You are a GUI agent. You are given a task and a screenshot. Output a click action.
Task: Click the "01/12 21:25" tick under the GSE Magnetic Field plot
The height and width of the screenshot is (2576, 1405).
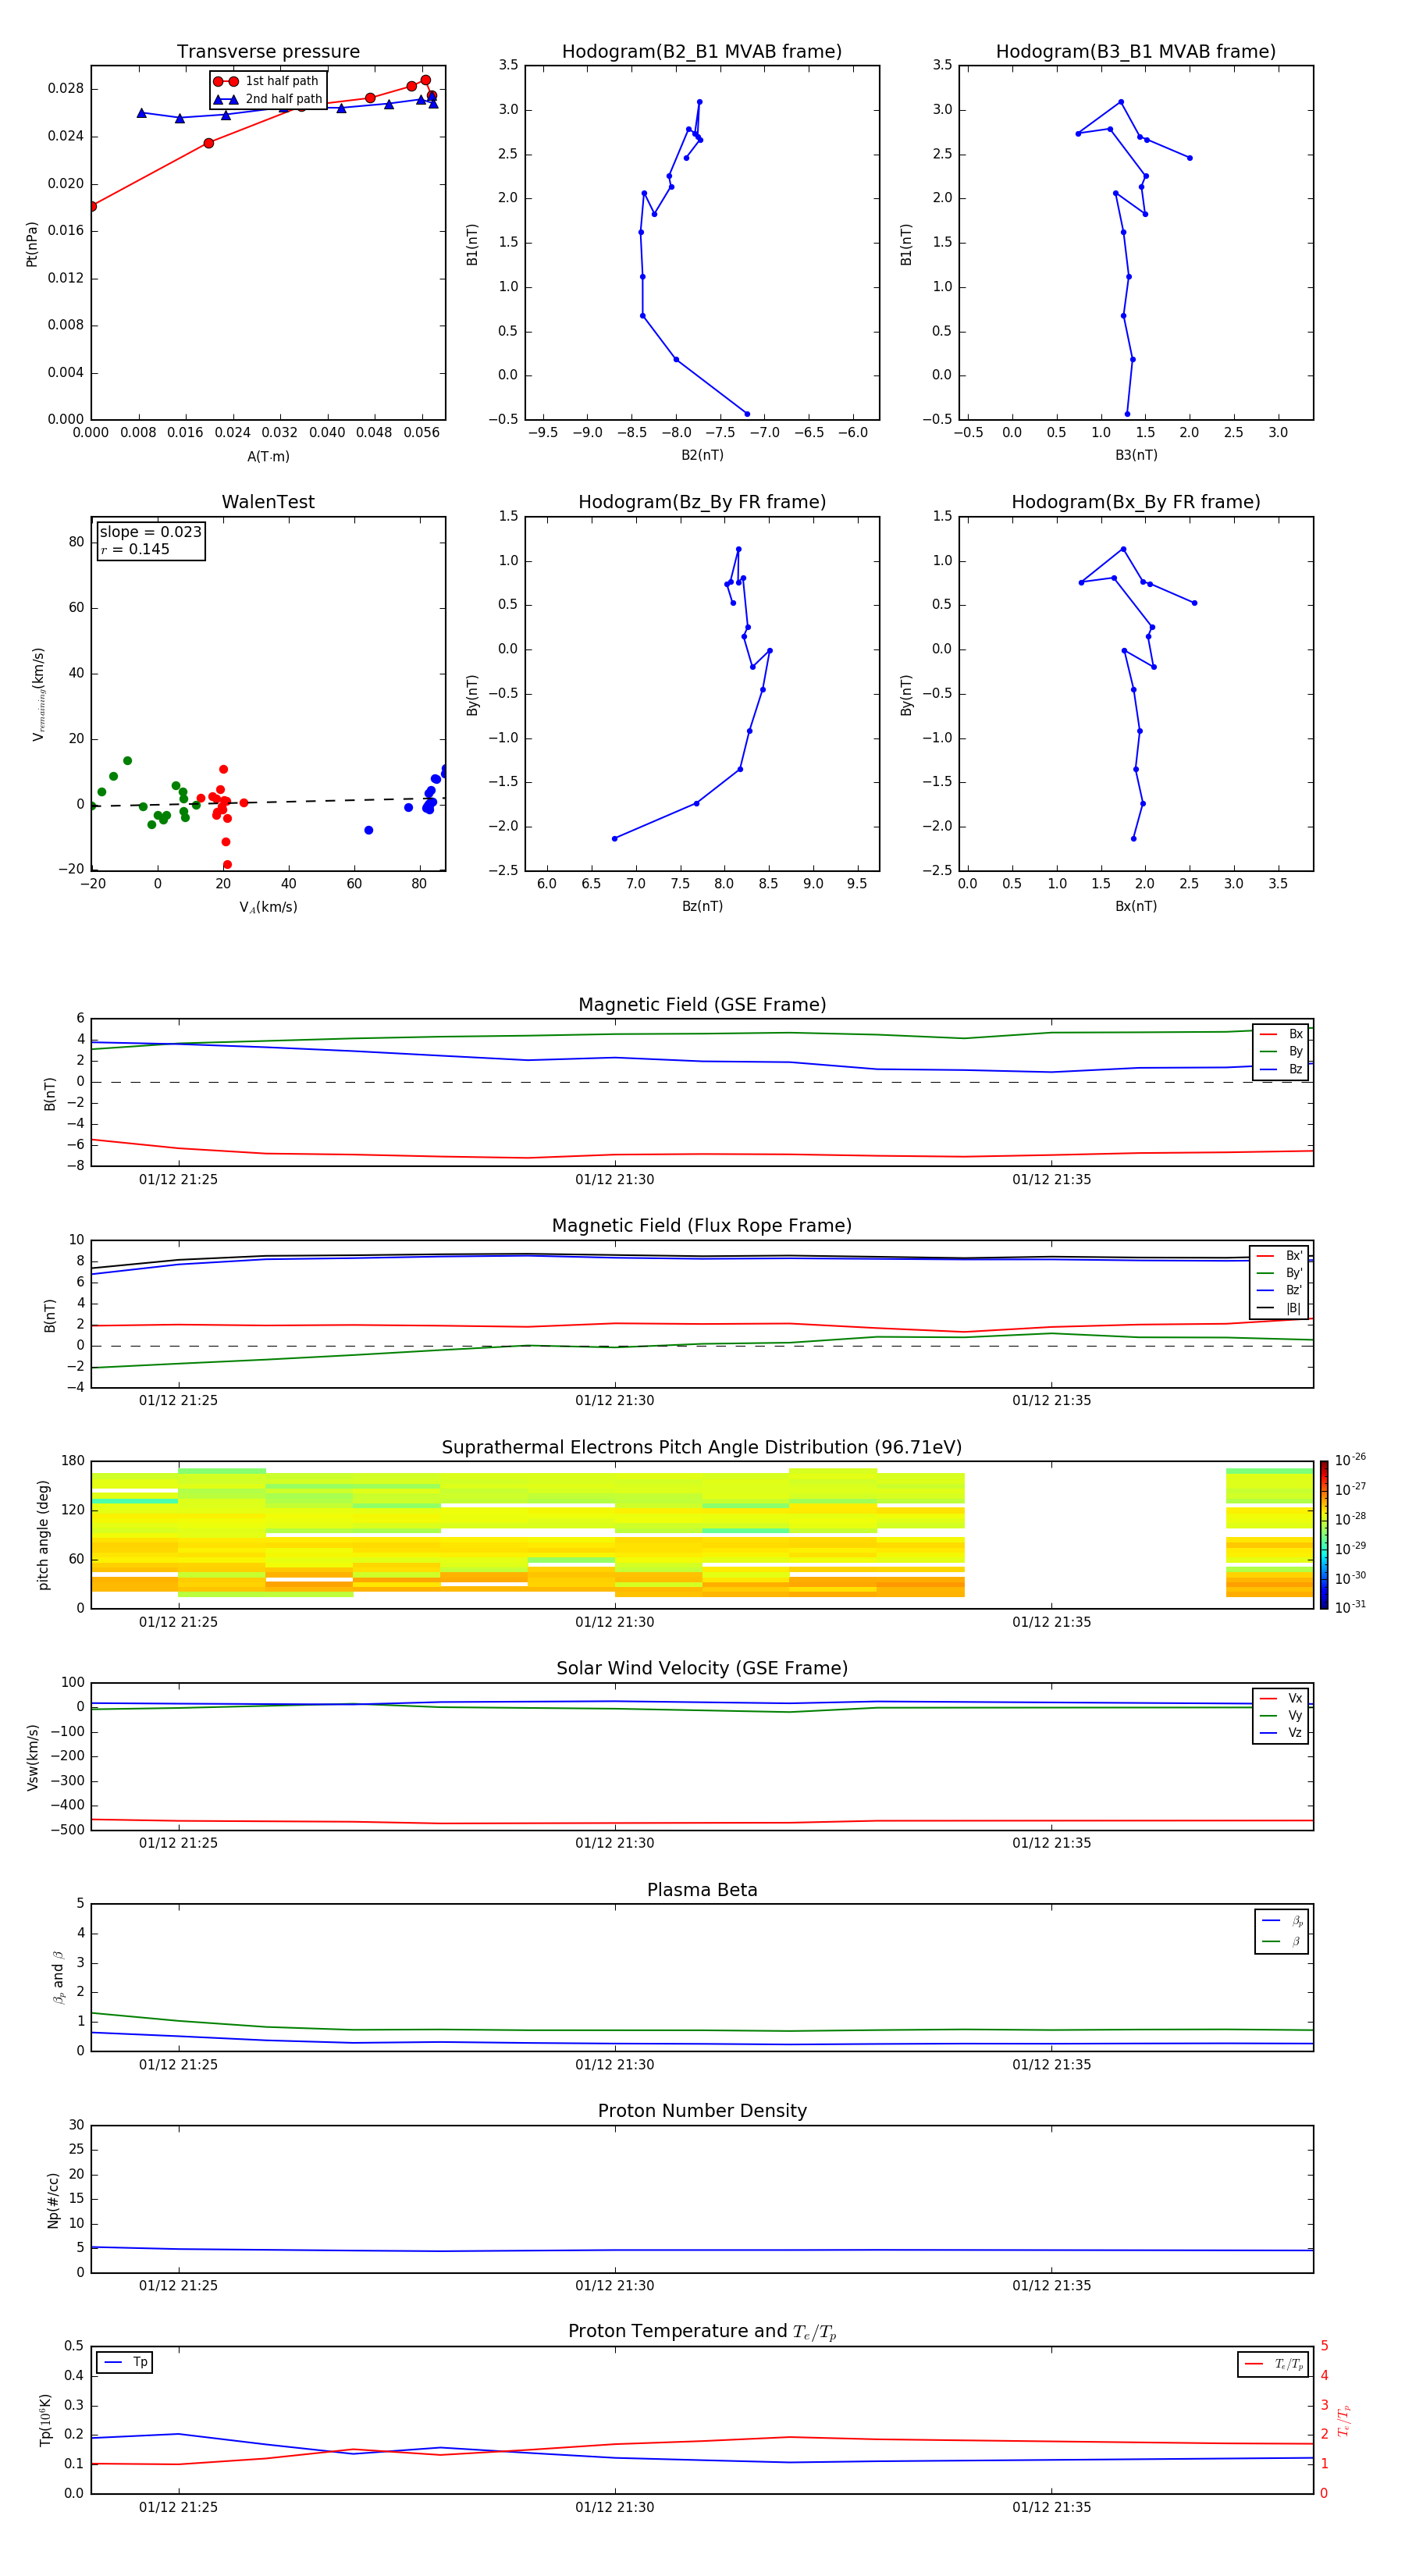pos(178,1180)
